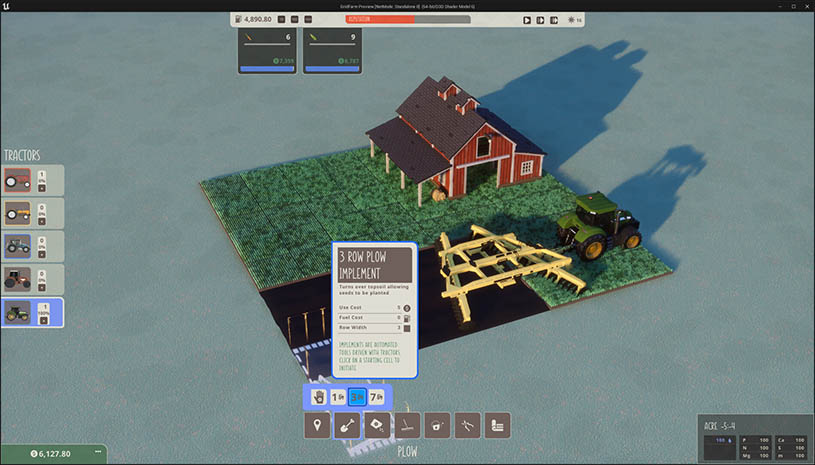Select the hand tool option
815x465 pixels.
[319, 397]
